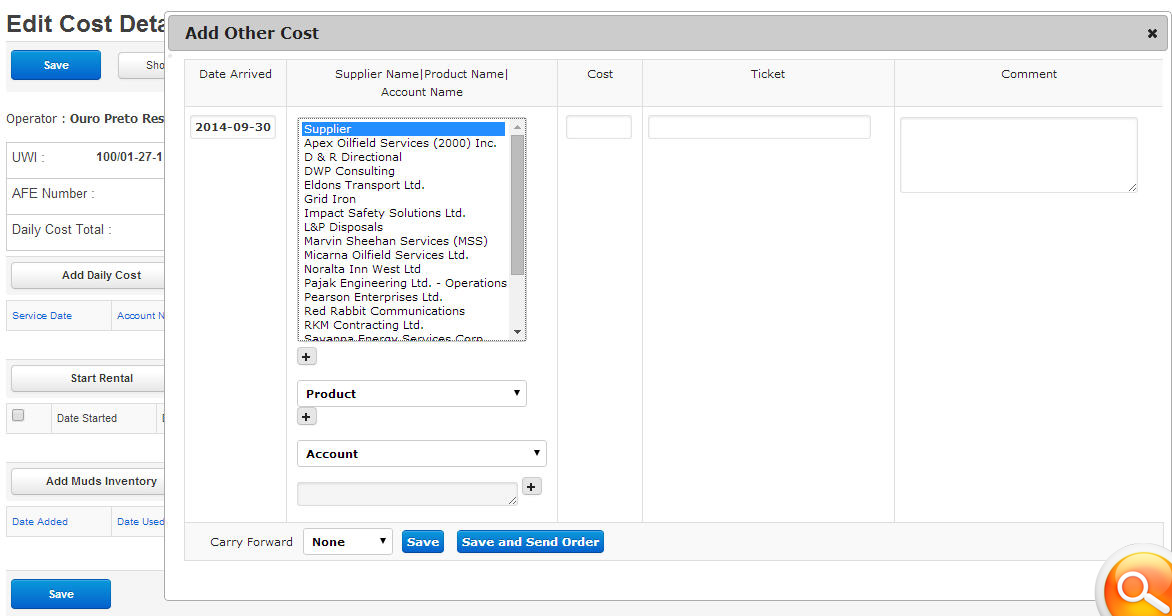Click the top Save button on Edit Cost Details
Viewport: 1172px width, 616px height.
pyautogui.click(x=56, y=65)
